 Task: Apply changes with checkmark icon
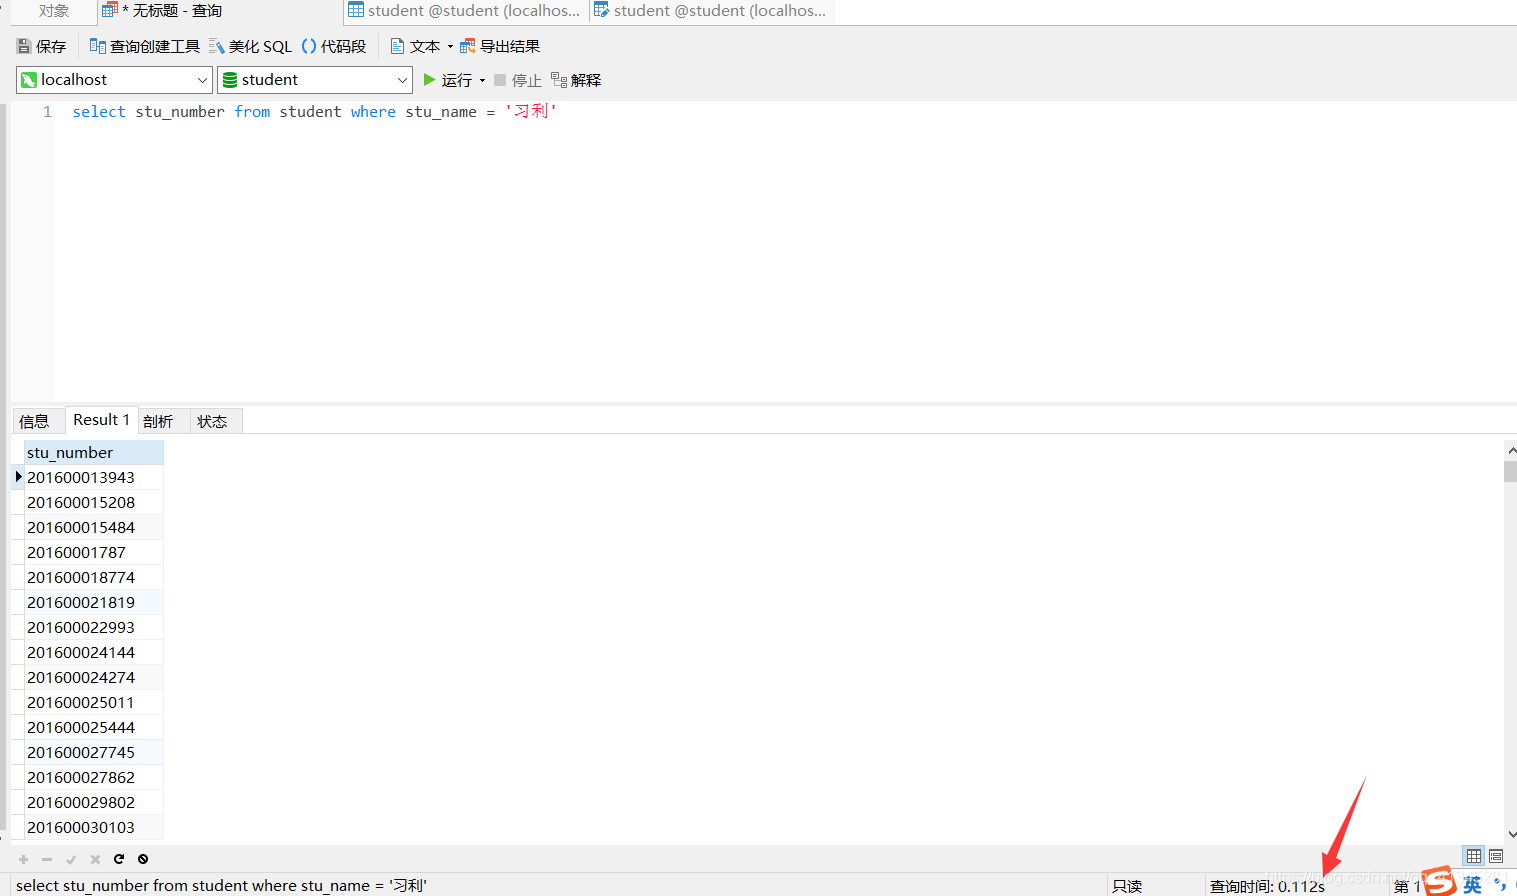(x=71, y=859)
